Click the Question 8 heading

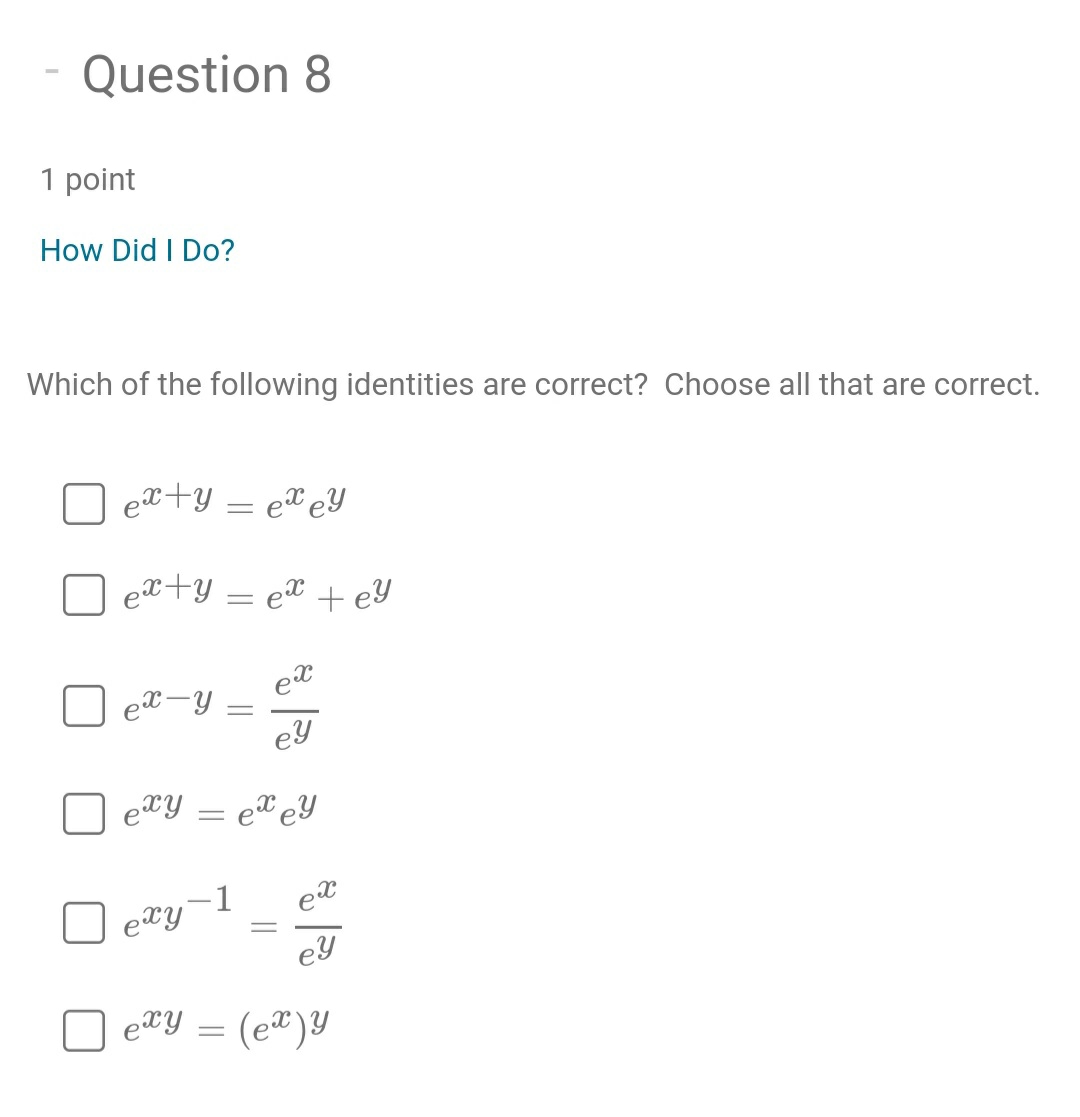206,74
